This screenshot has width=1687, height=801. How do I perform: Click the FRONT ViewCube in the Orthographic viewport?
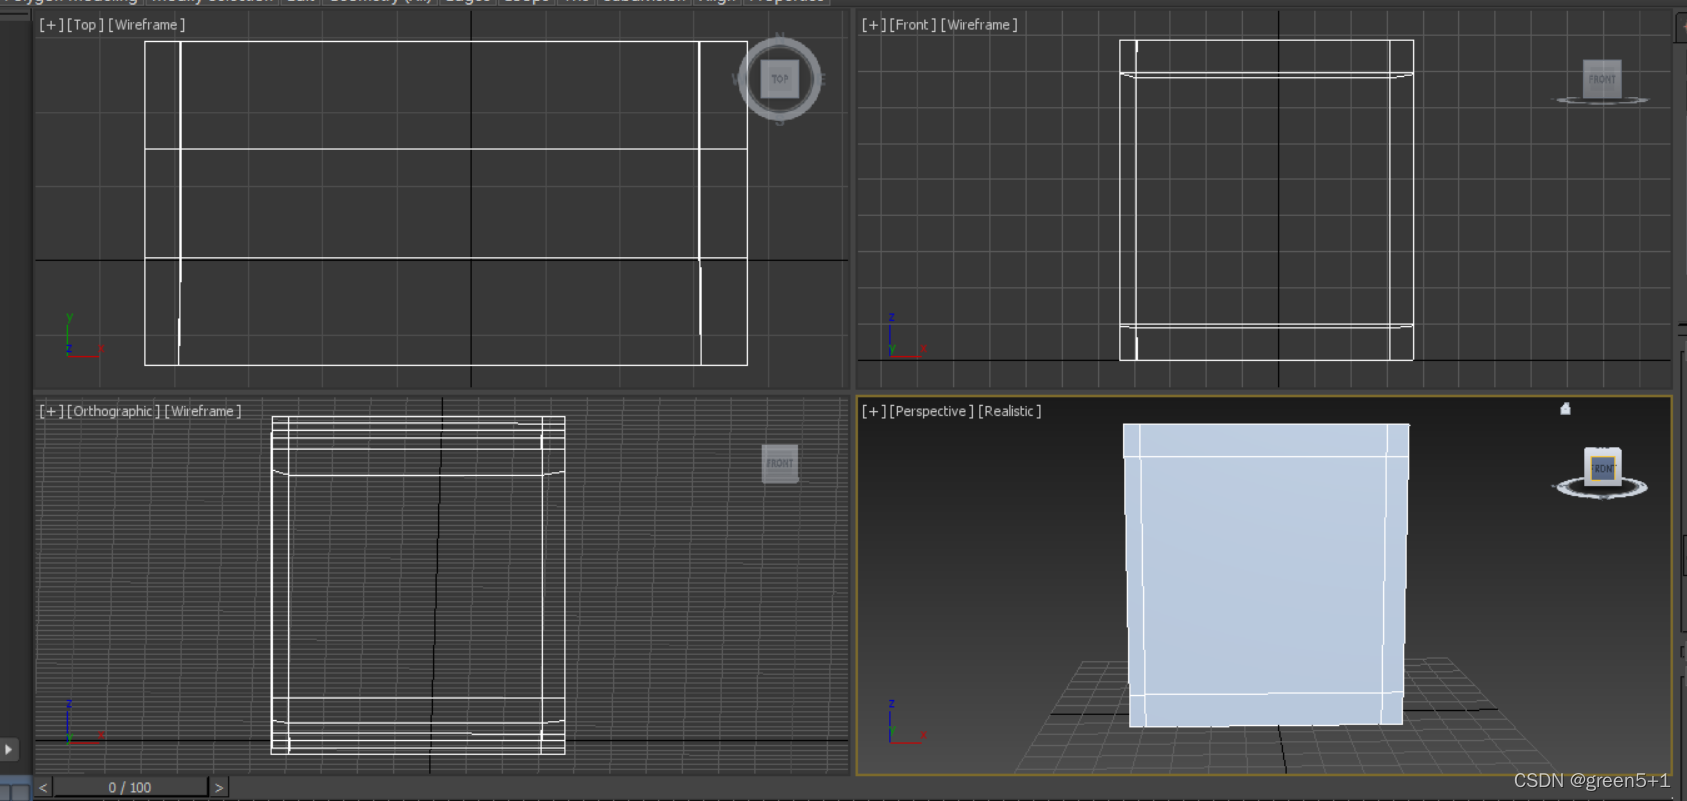[780, 463]
